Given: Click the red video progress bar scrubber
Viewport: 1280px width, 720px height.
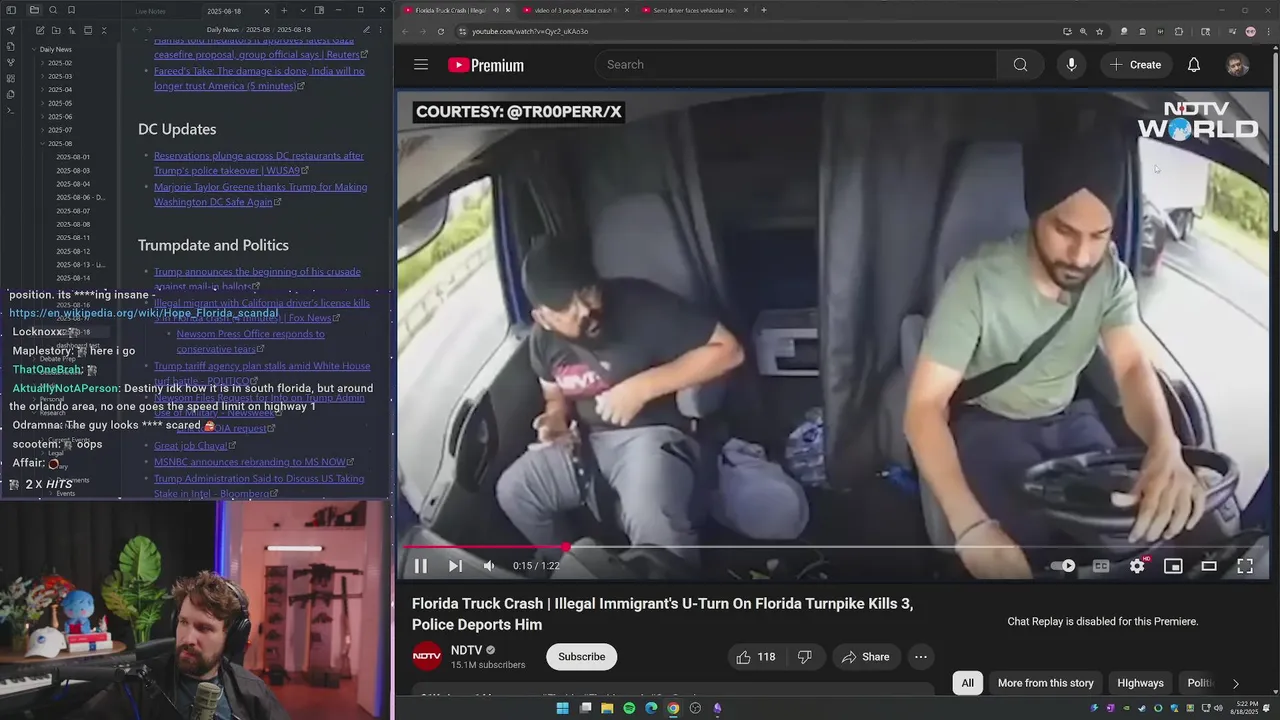Looking at the screenshot, I should (567, 547).
